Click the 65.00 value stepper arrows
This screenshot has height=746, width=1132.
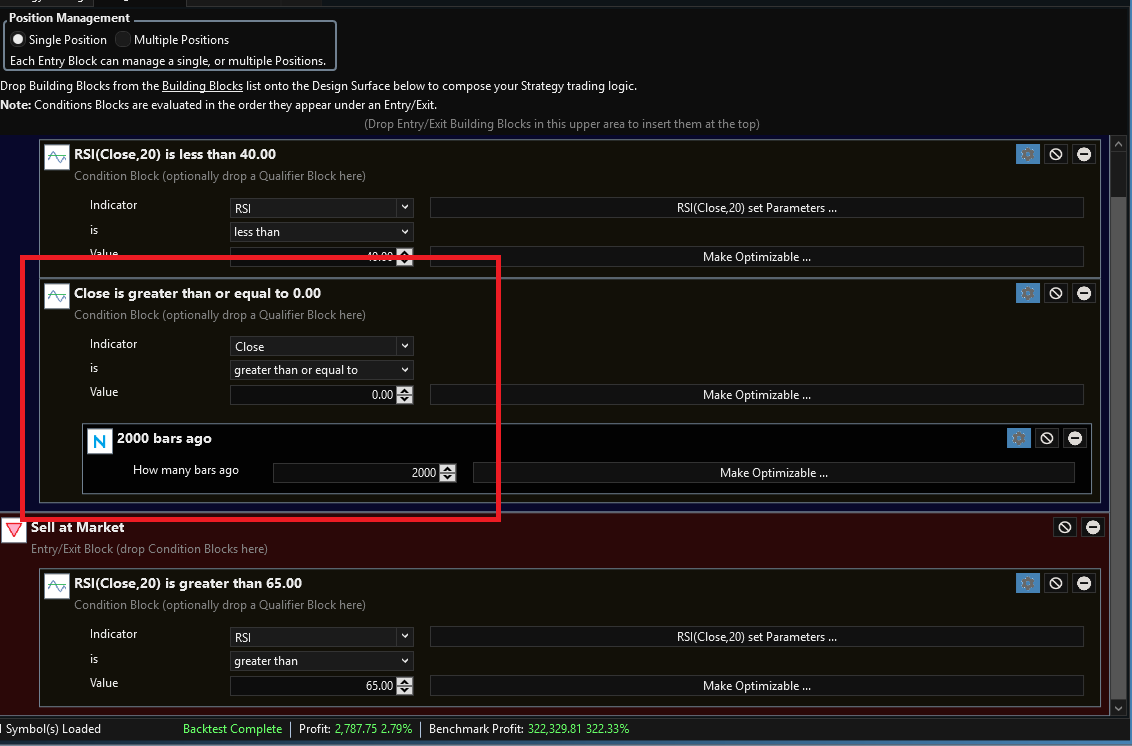pos(404,686)
